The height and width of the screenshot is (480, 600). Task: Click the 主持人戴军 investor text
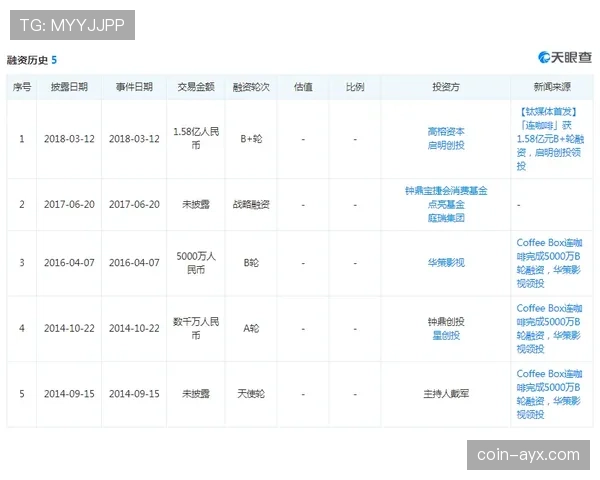(446, 394)
